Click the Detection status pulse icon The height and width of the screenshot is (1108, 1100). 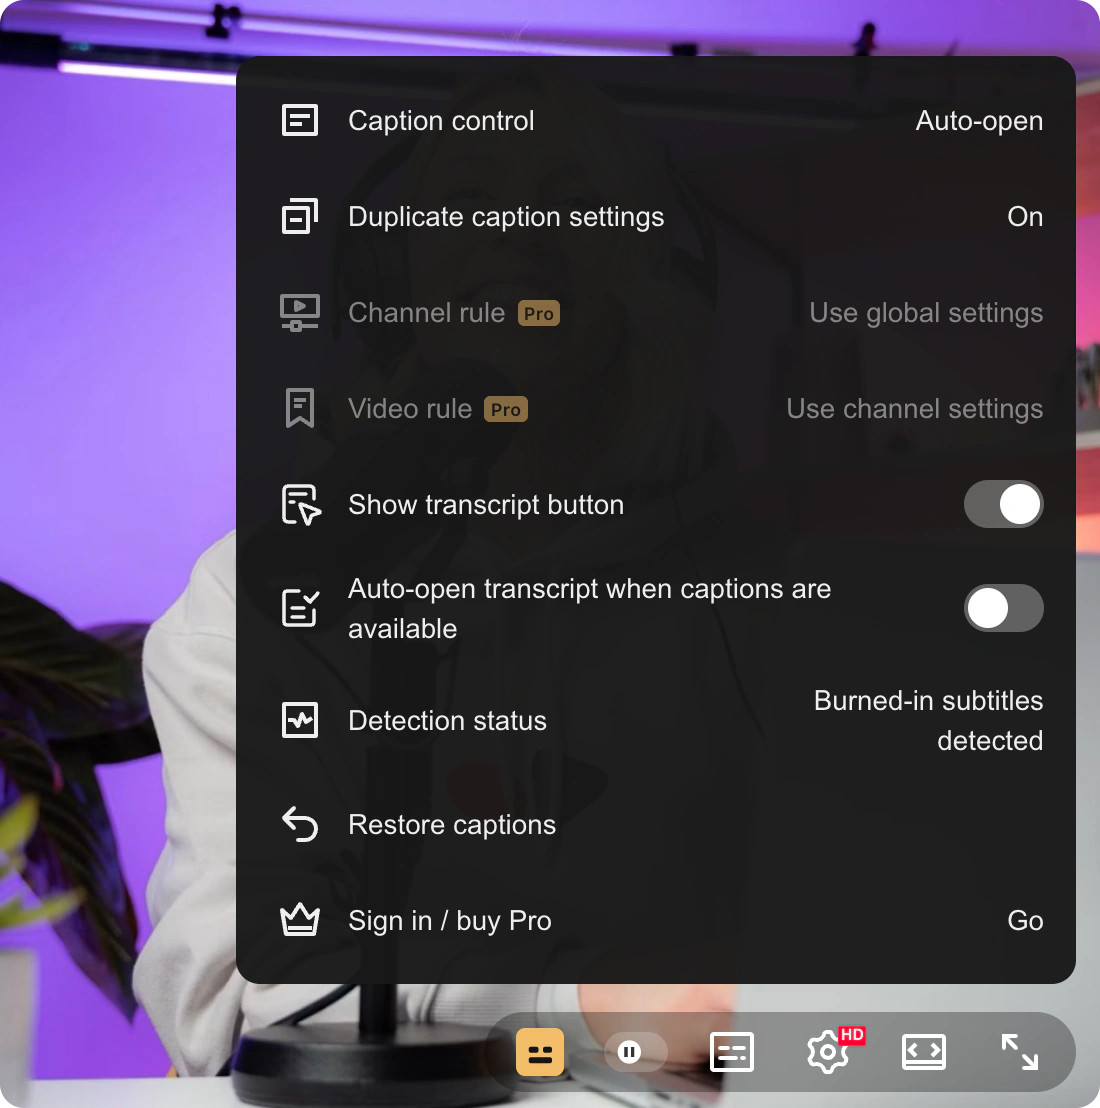point(300,720)
